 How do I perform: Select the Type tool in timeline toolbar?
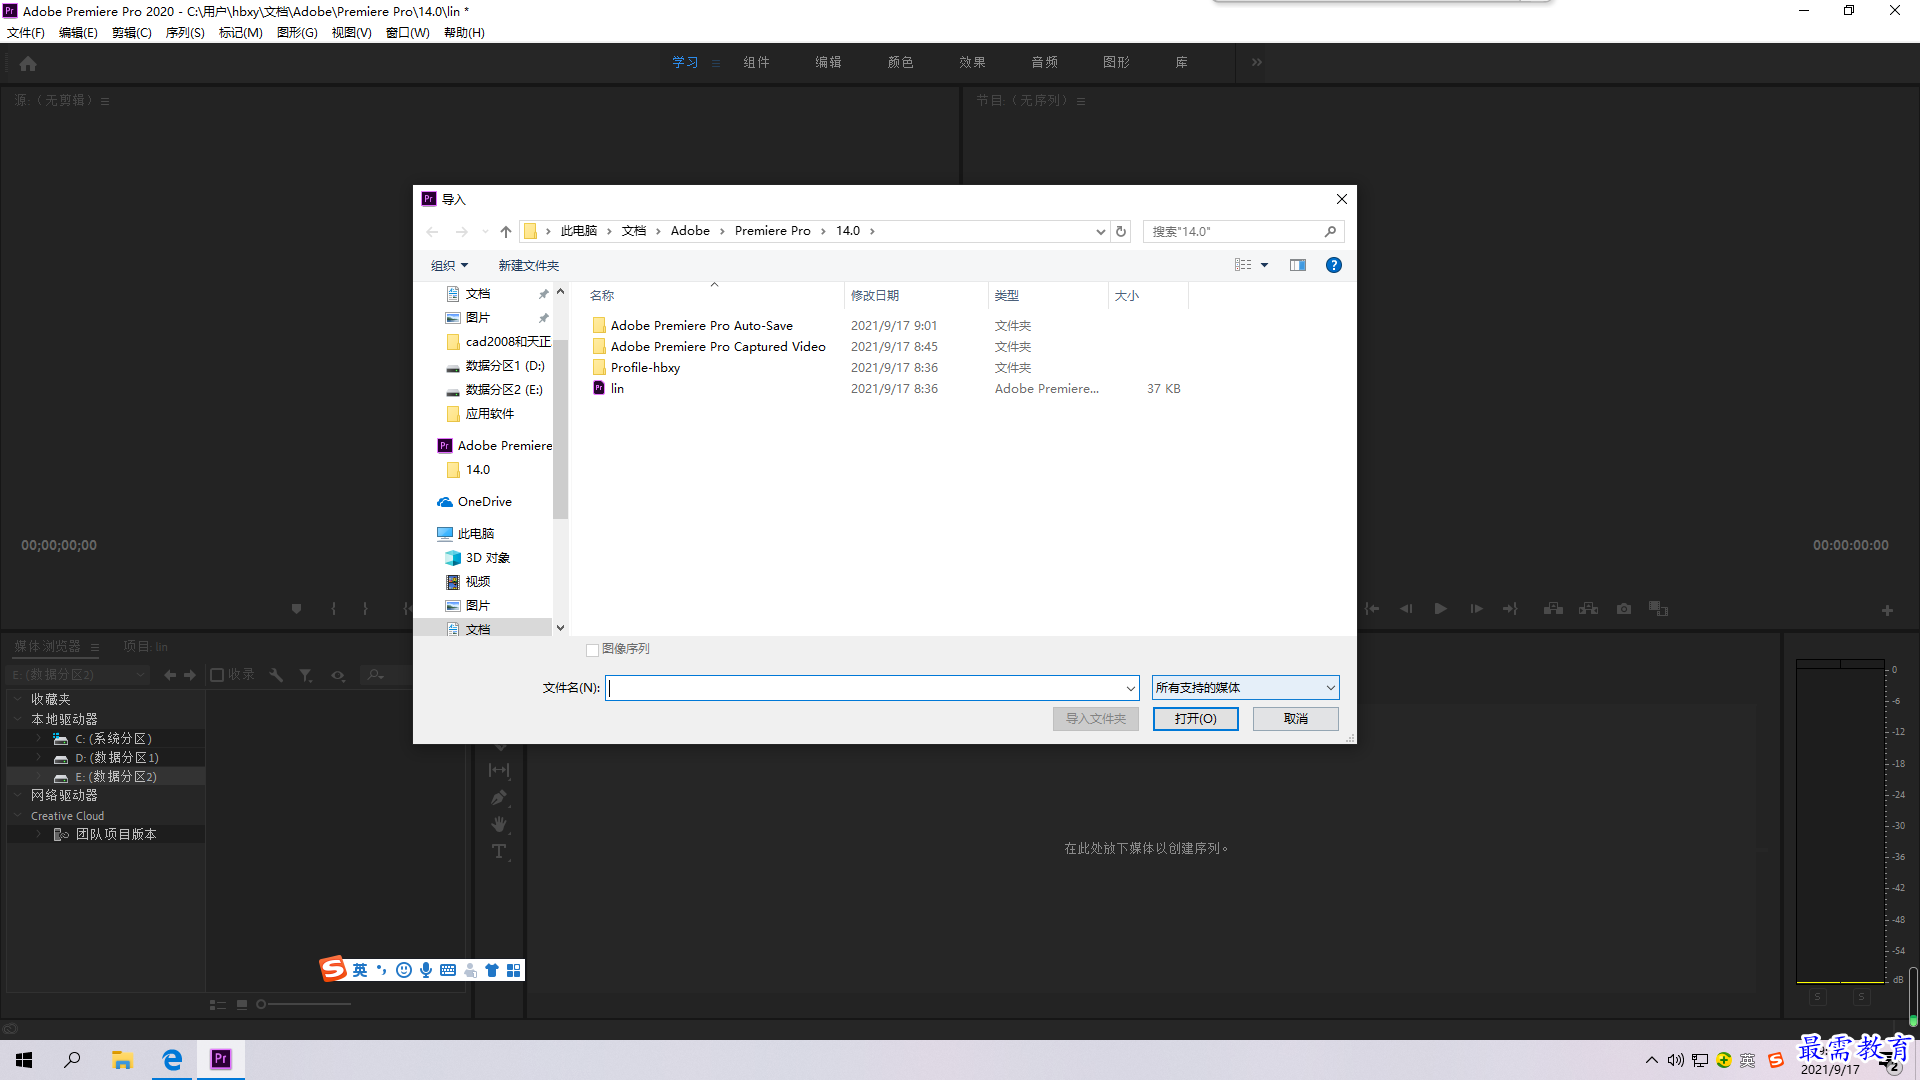(x=499, y=852)
